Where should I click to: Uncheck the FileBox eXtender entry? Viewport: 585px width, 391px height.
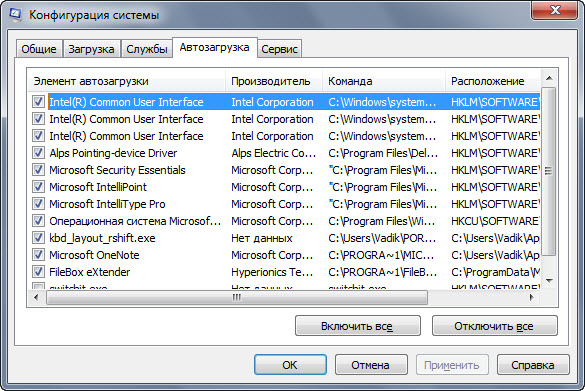pyautogui.click(x=38, y=272)
